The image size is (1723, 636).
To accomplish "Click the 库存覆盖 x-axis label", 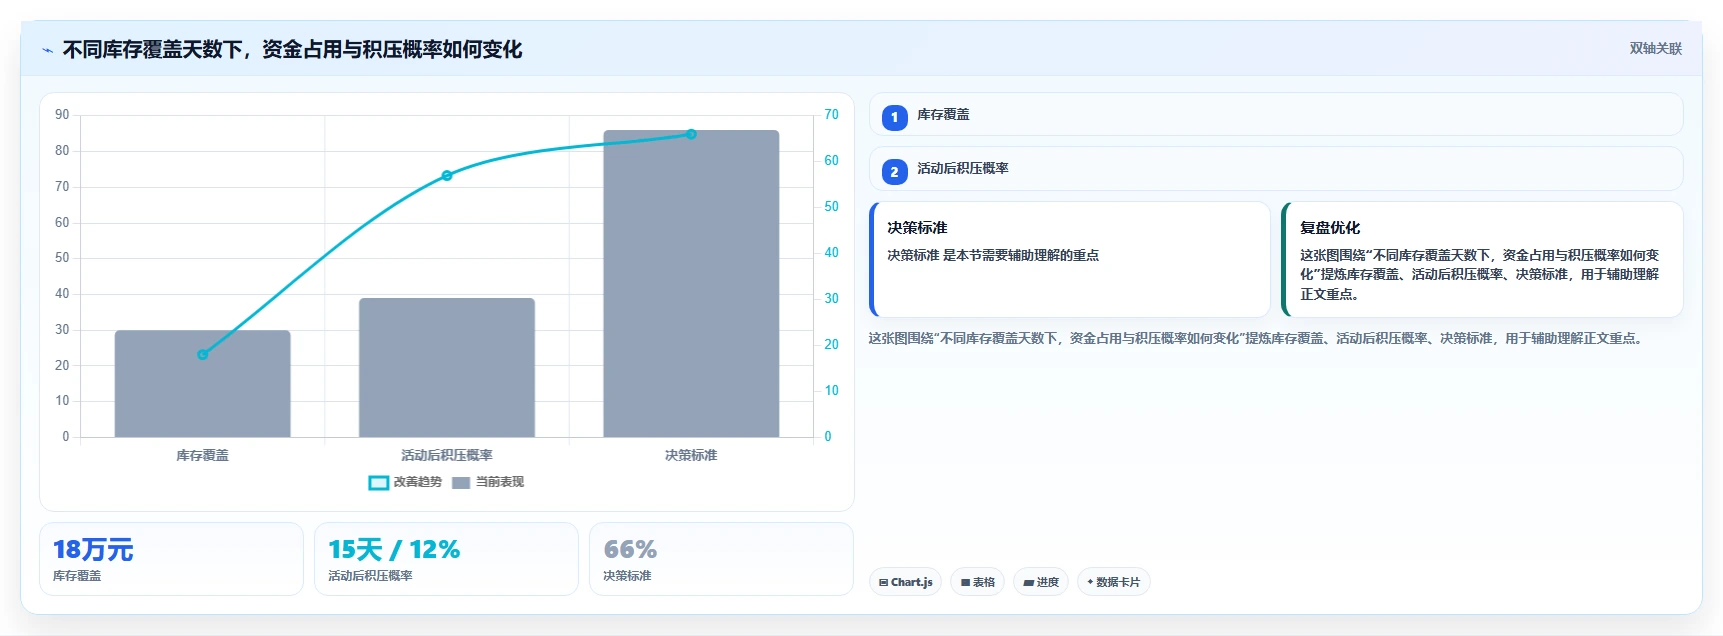I will click(x=203, y=455).
